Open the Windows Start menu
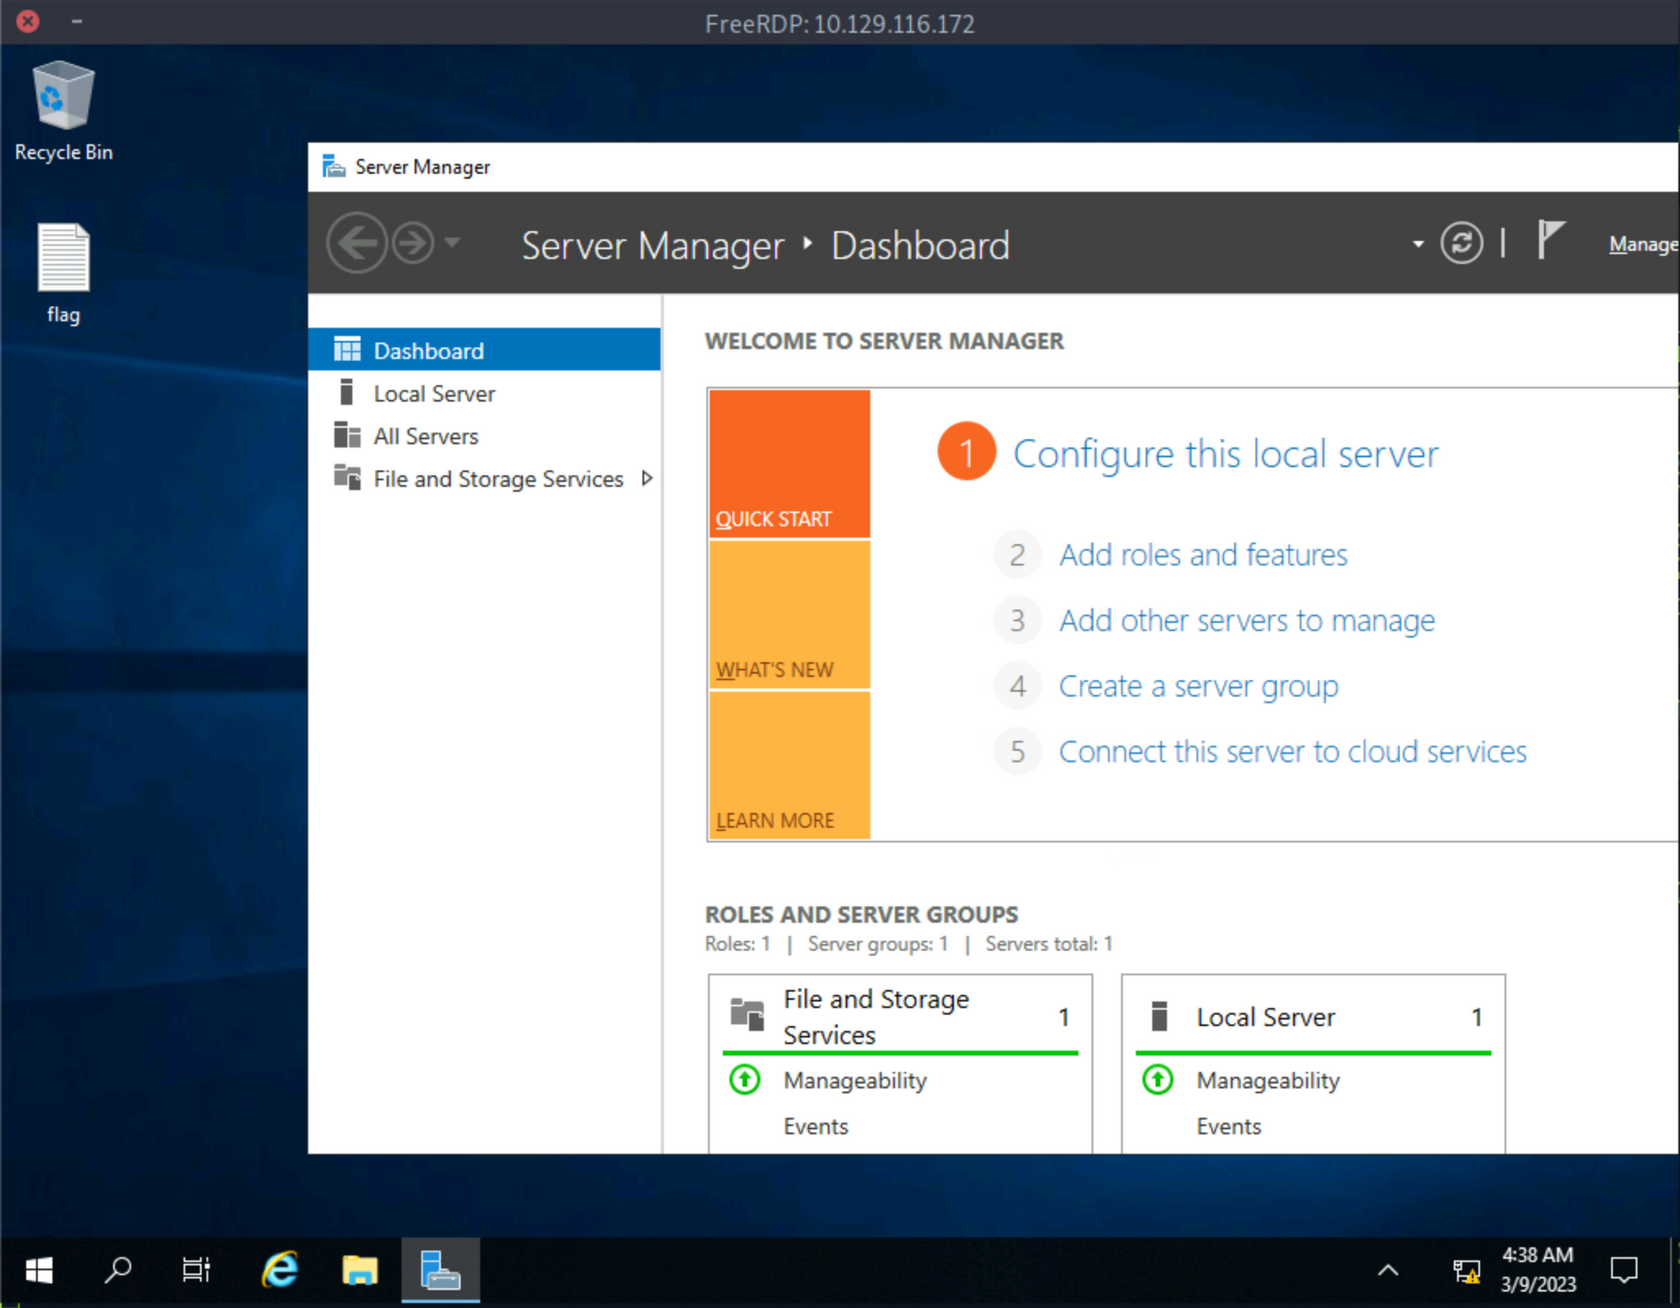 (x=39, y=1271)
